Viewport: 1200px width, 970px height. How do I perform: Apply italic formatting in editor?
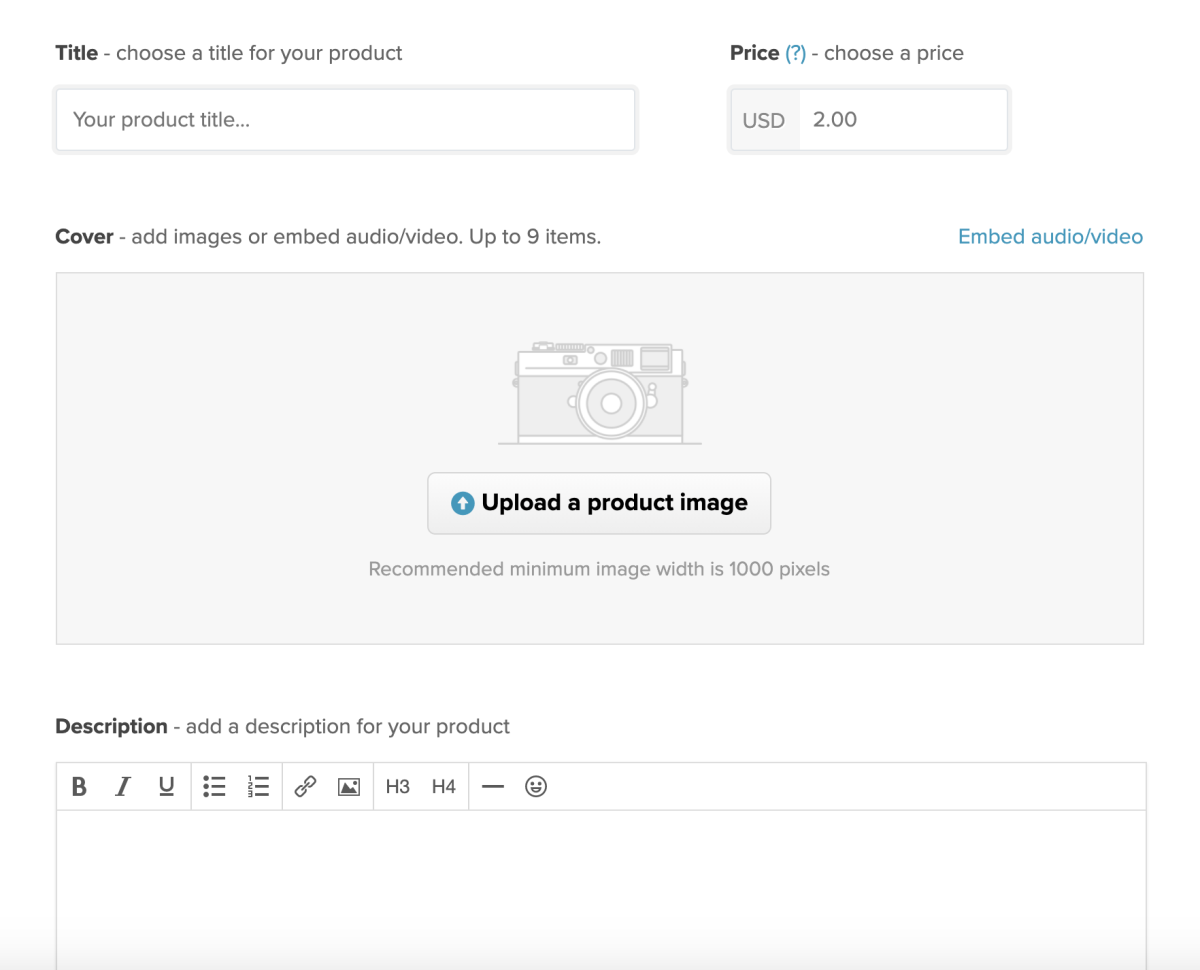point(123,787)
